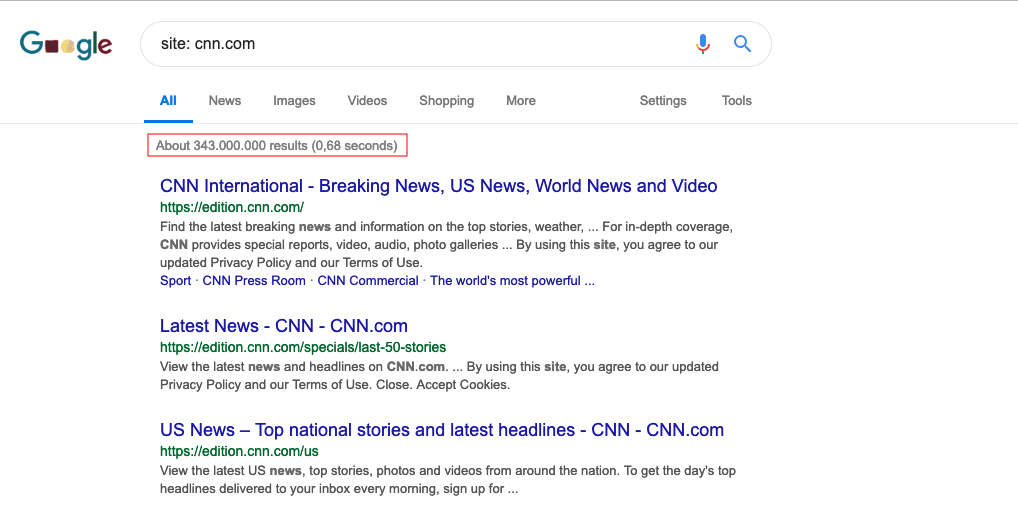Viewport: 1018px width, 528px height.
Task: Click the last-50-stories URL text
Action: pos(303,347)
